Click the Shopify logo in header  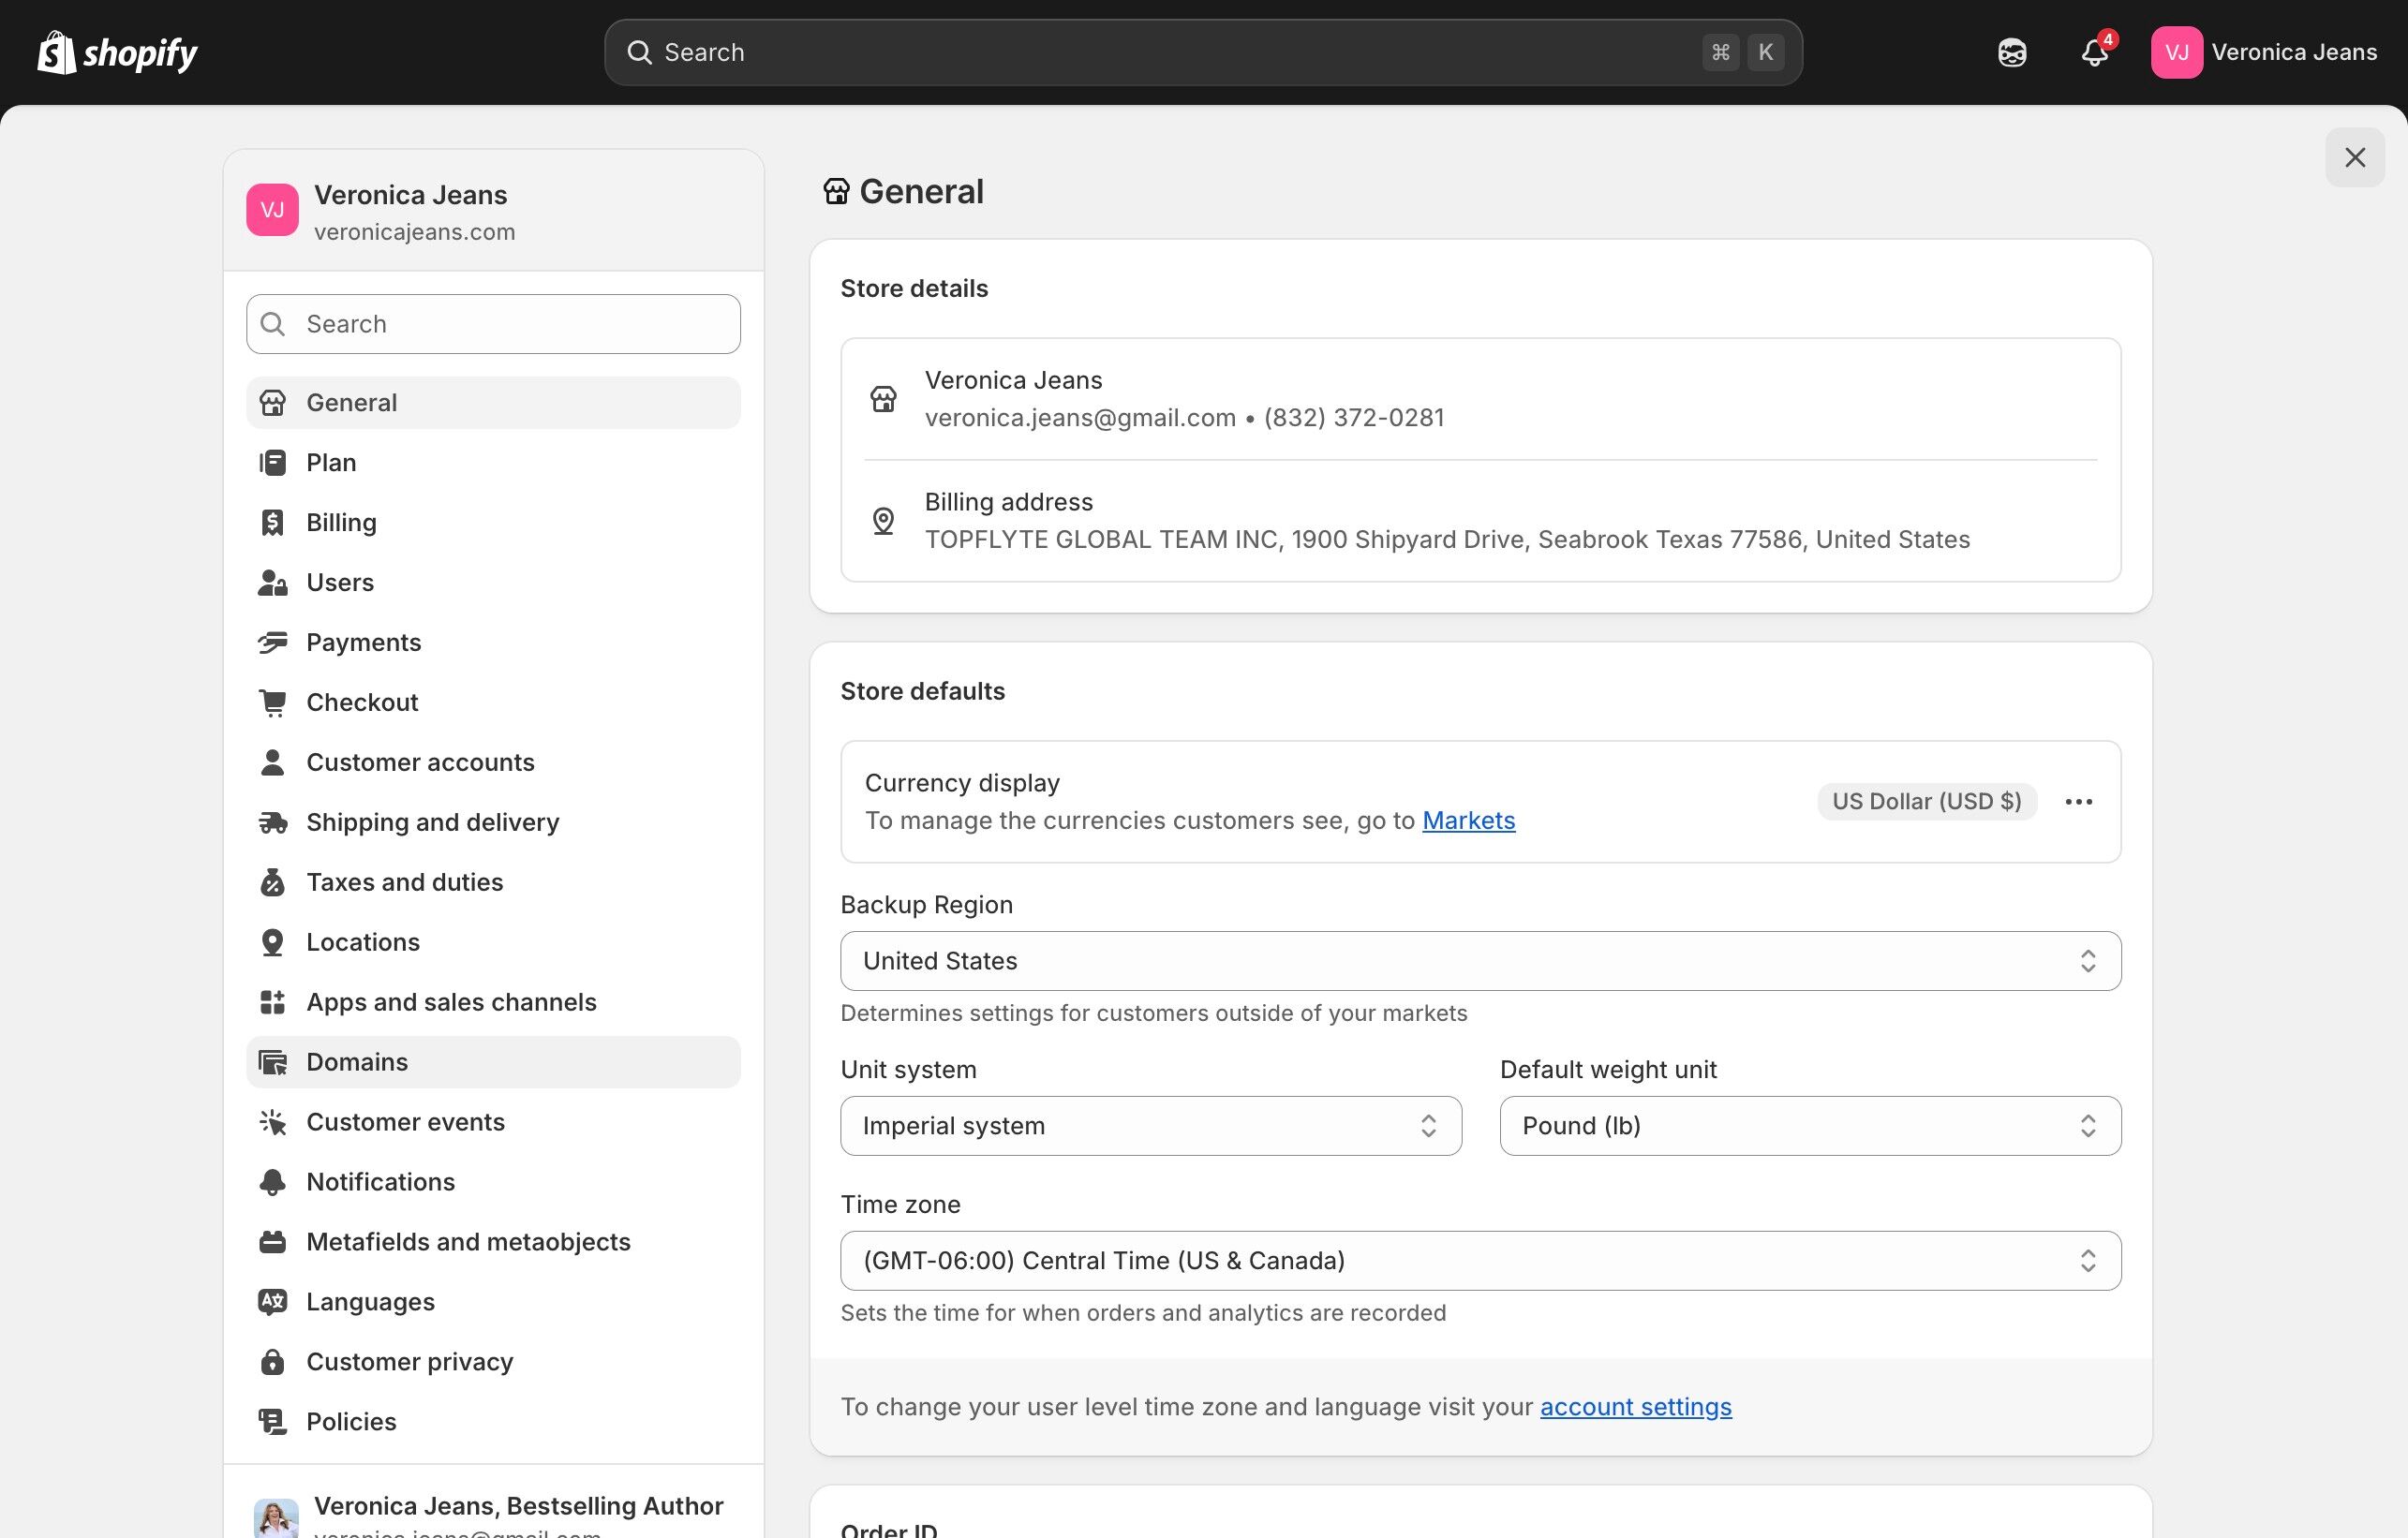click(117, 52)
